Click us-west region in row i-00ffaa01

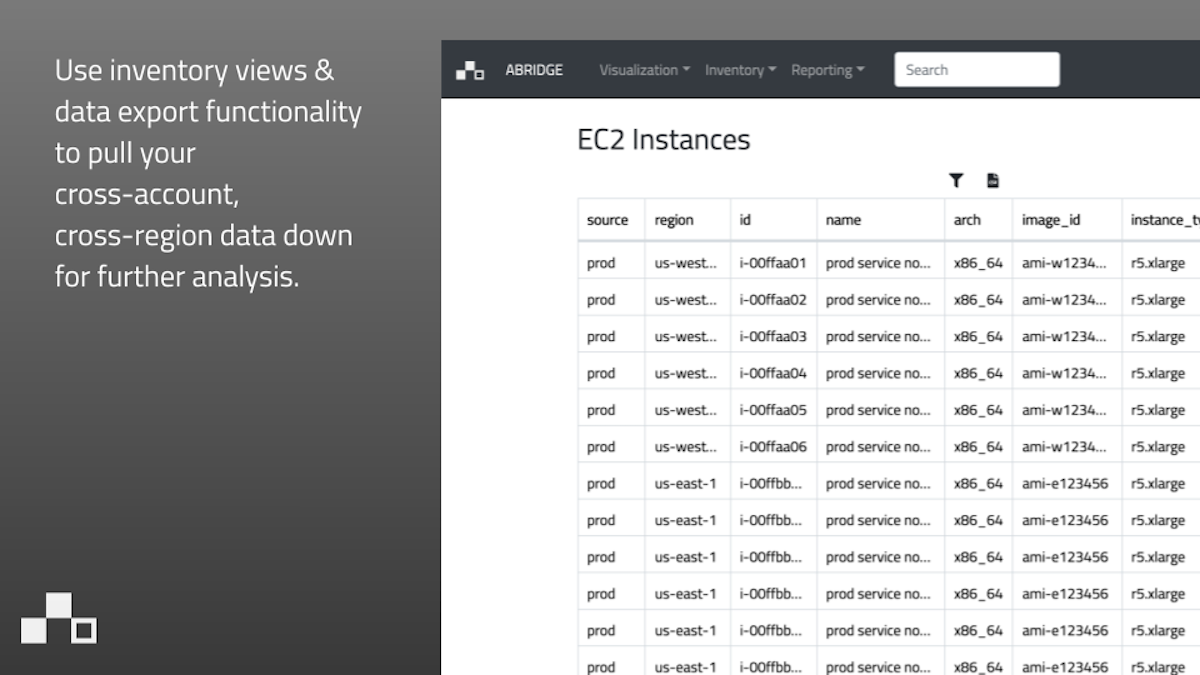(x=686, y=264)
